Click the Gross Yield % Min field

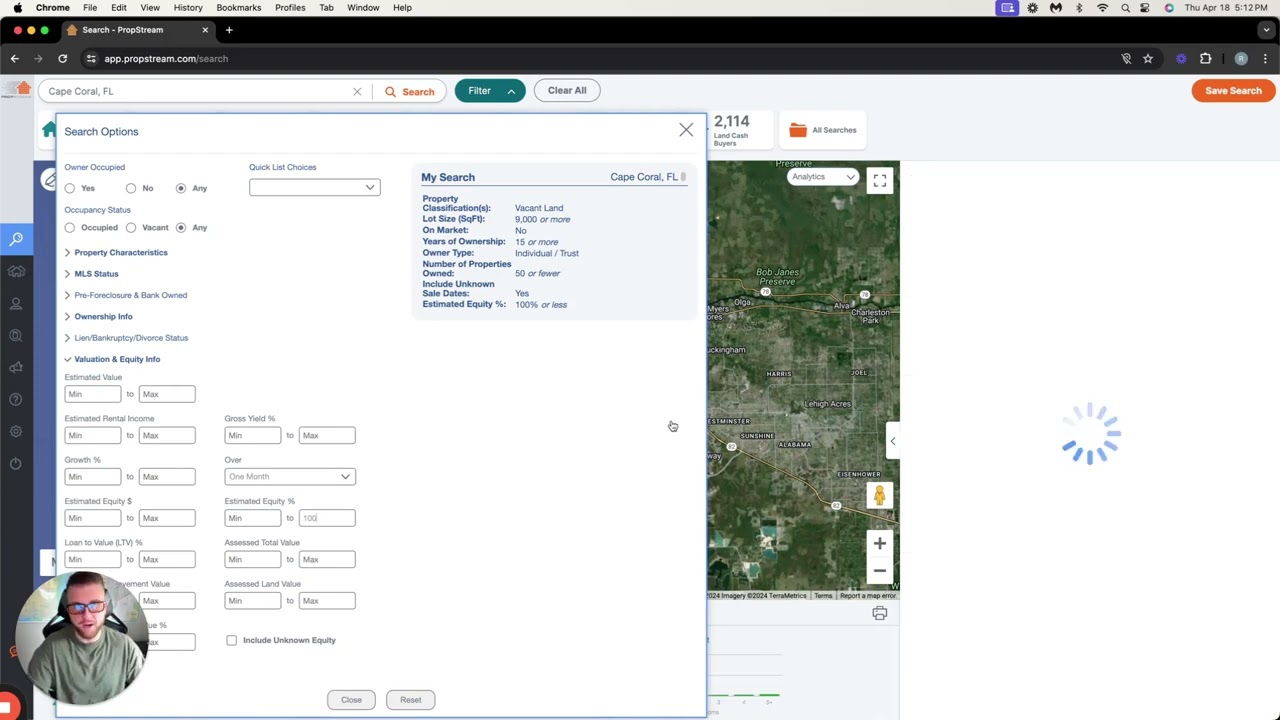(253, 435)
